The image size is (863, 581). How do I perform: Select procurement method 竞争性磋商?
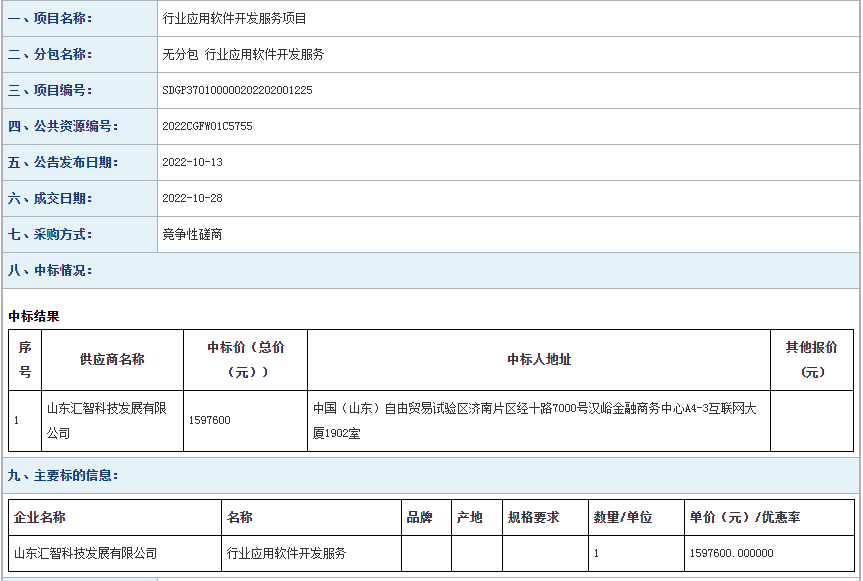click(192, 234)
